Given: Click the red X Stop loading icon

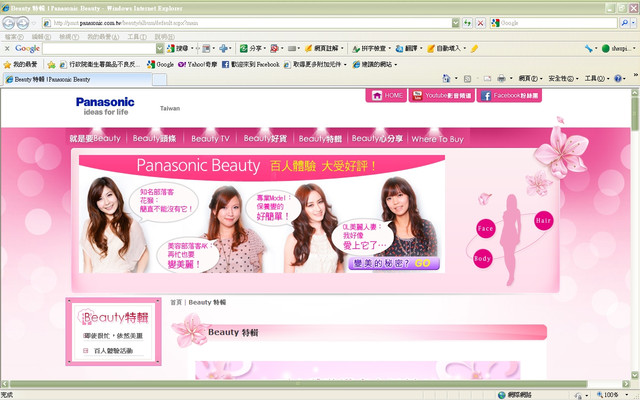Looking at the screenshot, I should (x=480, y=23).
